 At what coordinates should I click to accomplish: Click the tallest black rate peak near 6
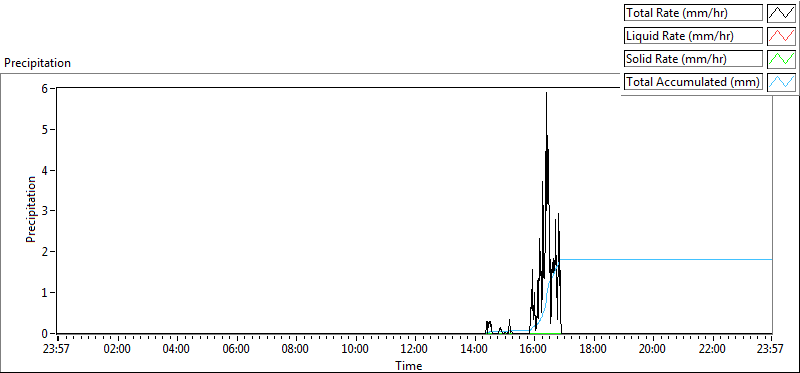546,122
